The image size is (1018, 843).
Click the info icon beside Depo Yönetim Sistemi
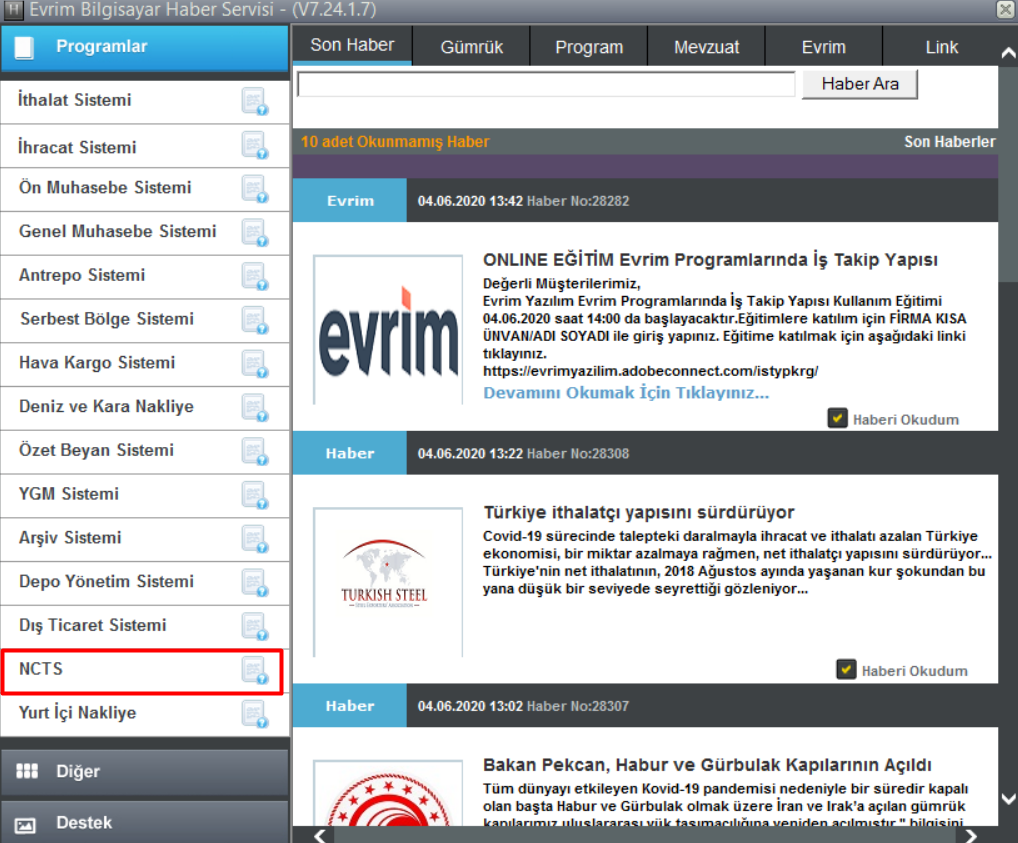(254, 583)
